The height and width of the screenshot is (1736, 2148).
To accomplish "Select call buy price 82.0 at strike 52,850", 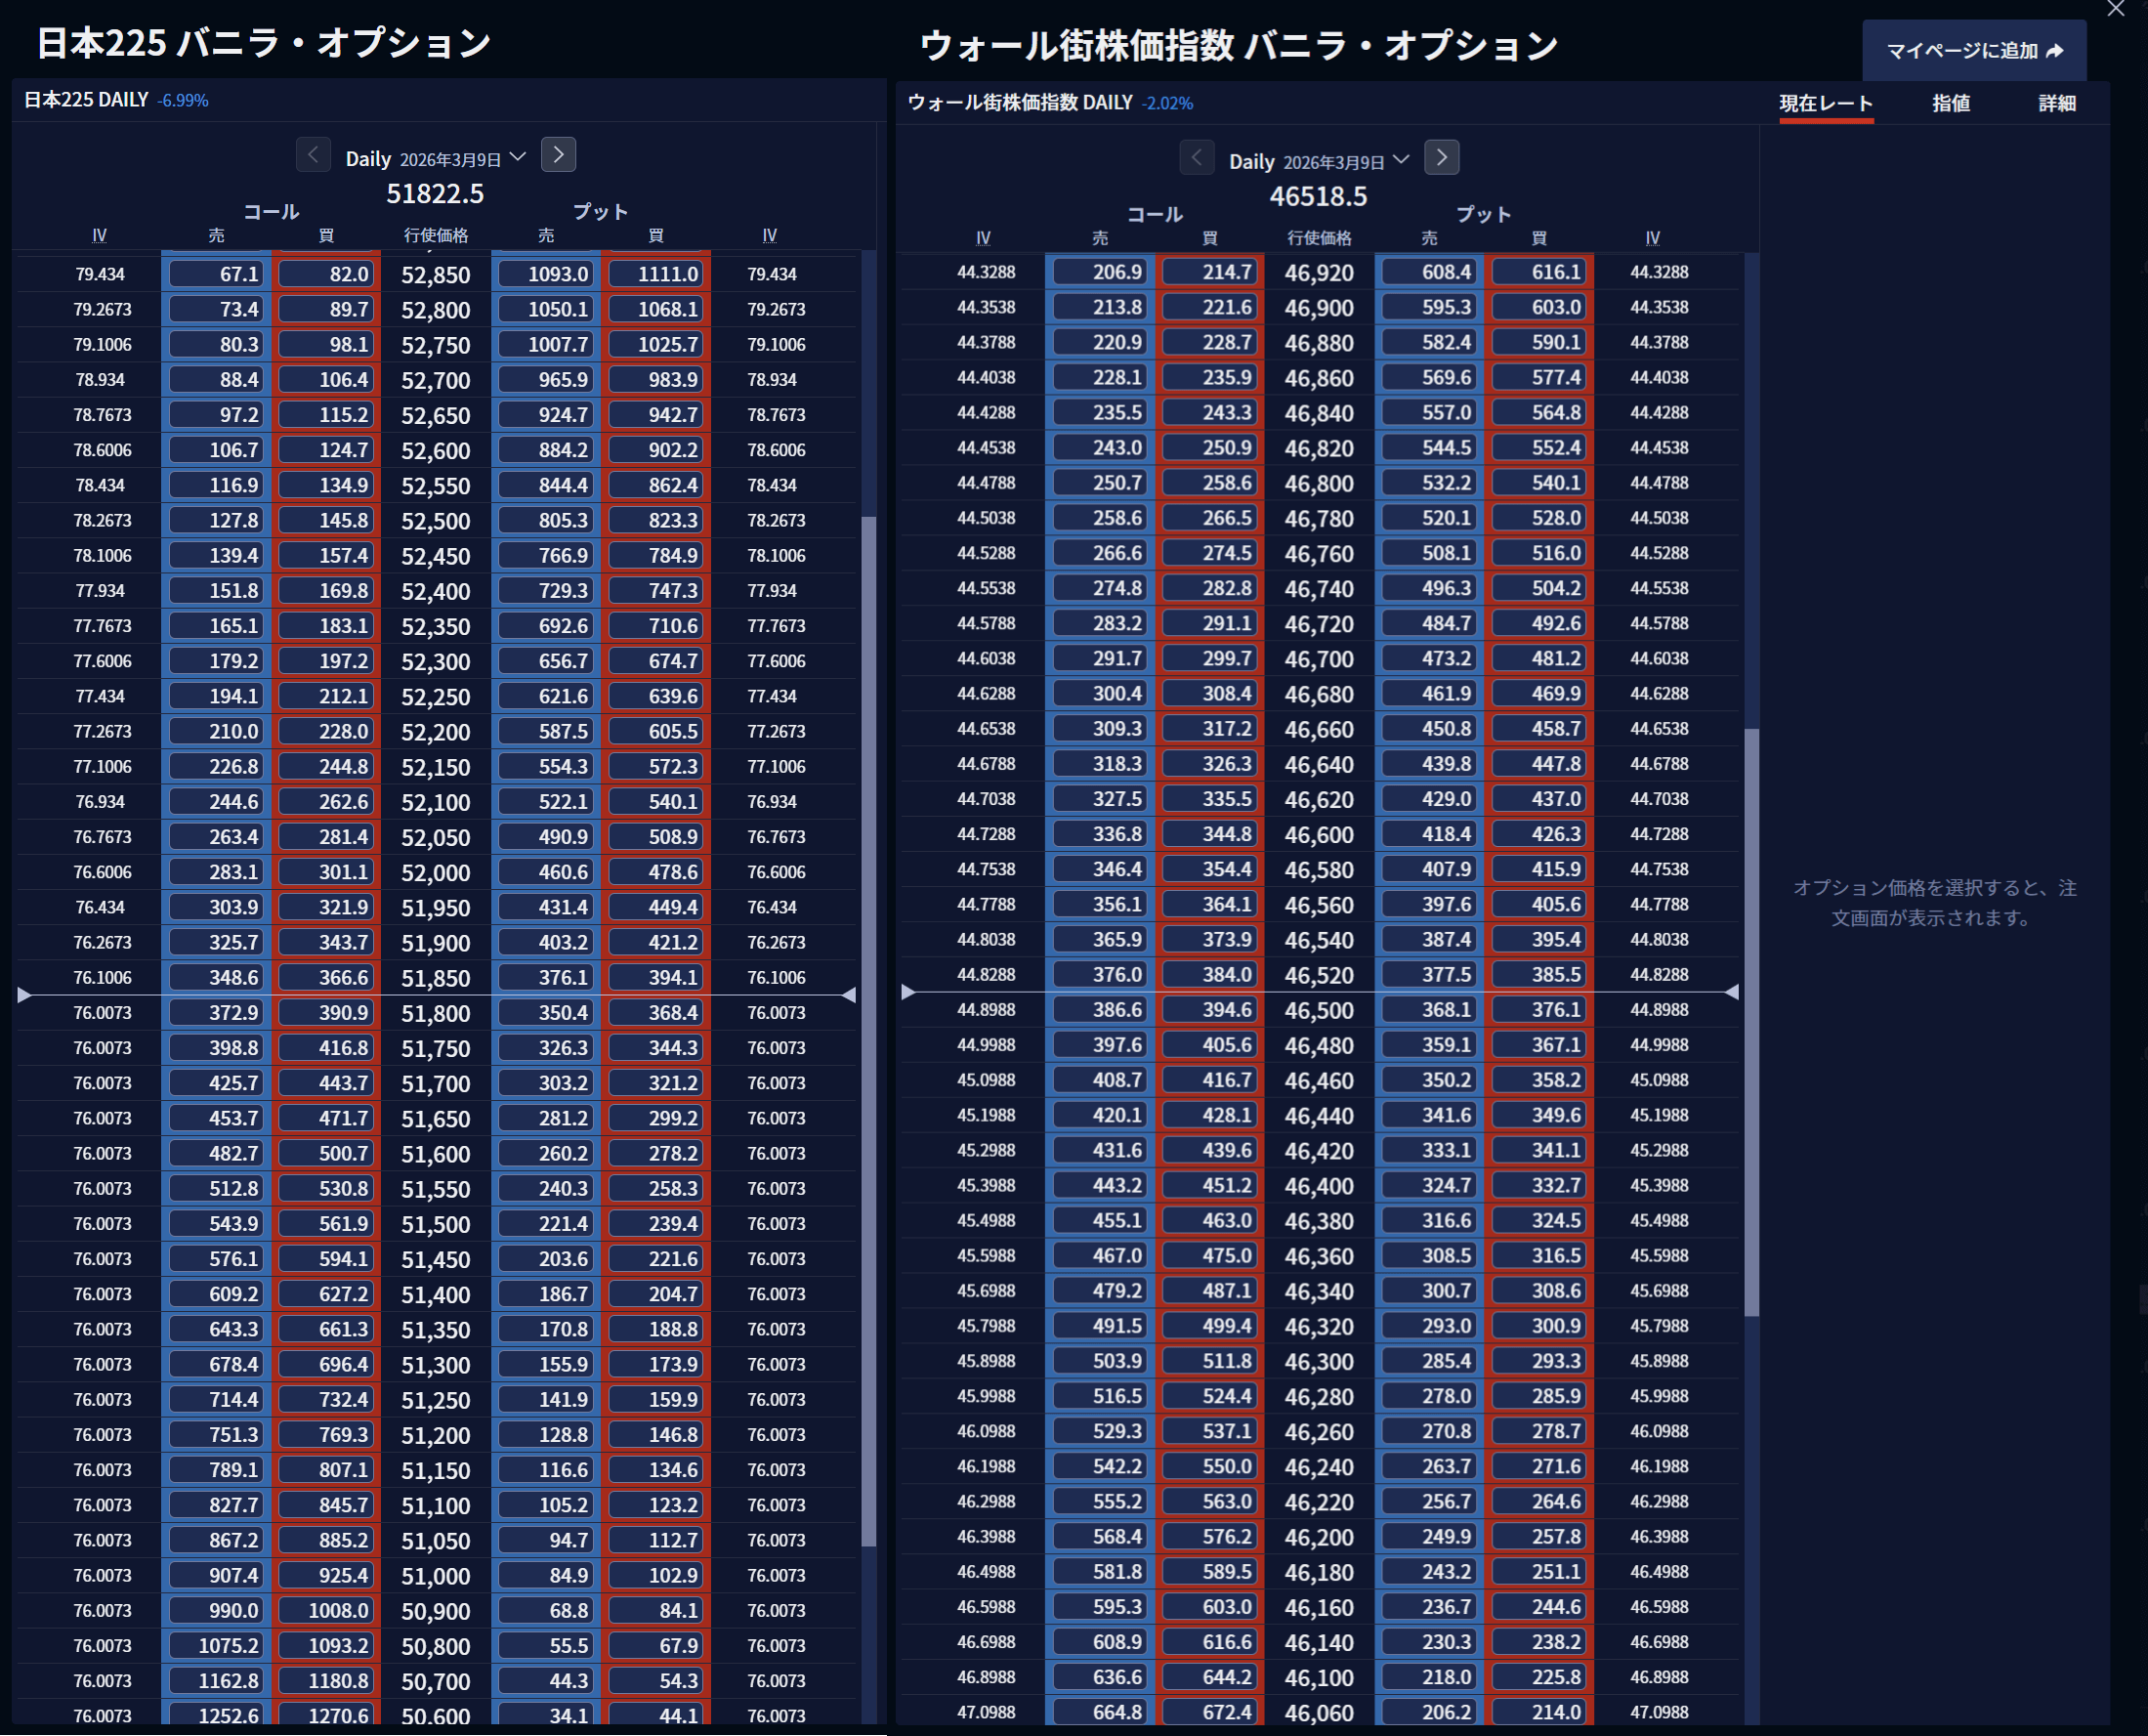I will pos(328,273).
